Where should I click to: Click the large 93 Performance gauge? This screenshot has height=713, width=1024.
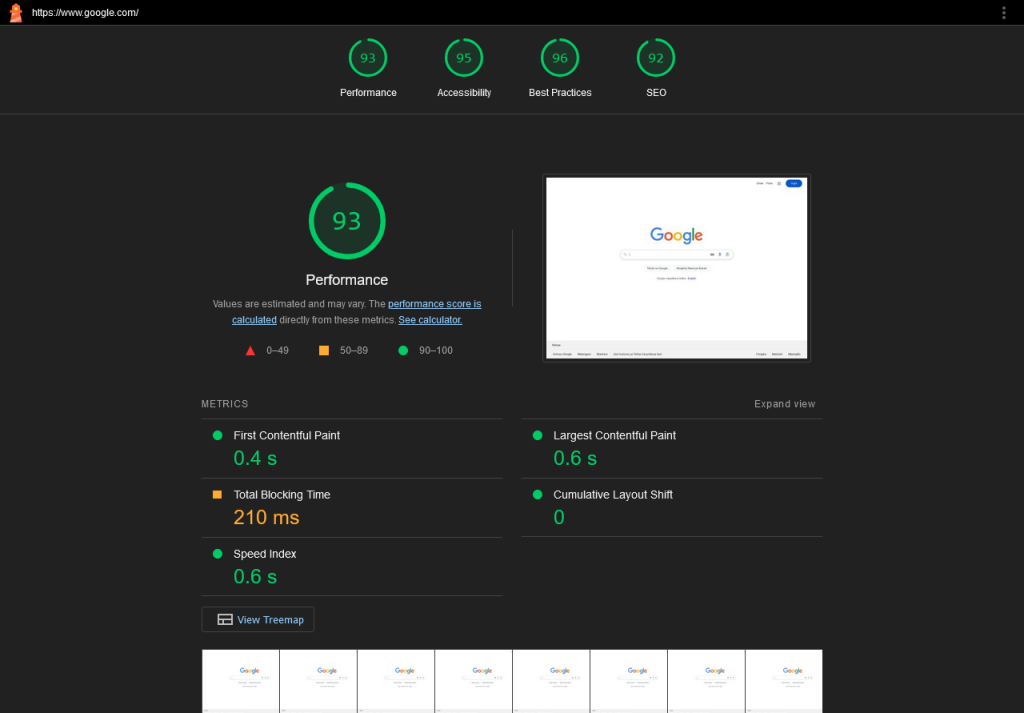pyautogui.click(x=347, y=221)
